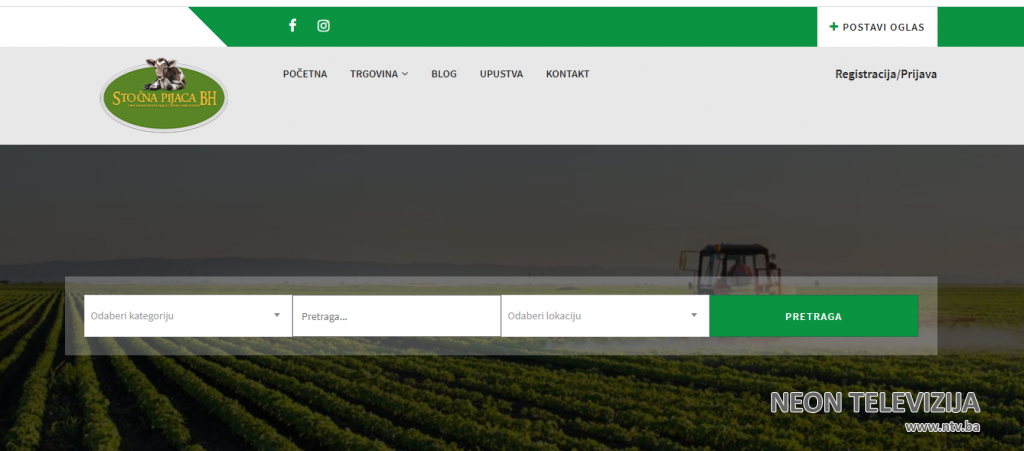1024x451 pixels.
Task: Open the Upustva page
Action: tap(501, 74)
